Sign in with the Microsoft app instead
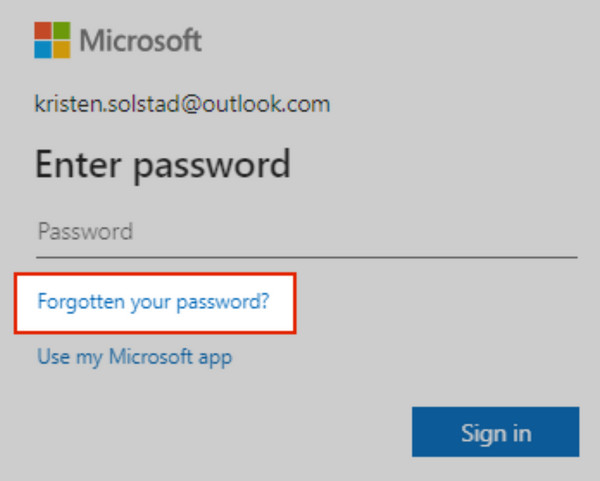Image resolution: width=600 pixels, height=481 pixels. tap(134, 355)
